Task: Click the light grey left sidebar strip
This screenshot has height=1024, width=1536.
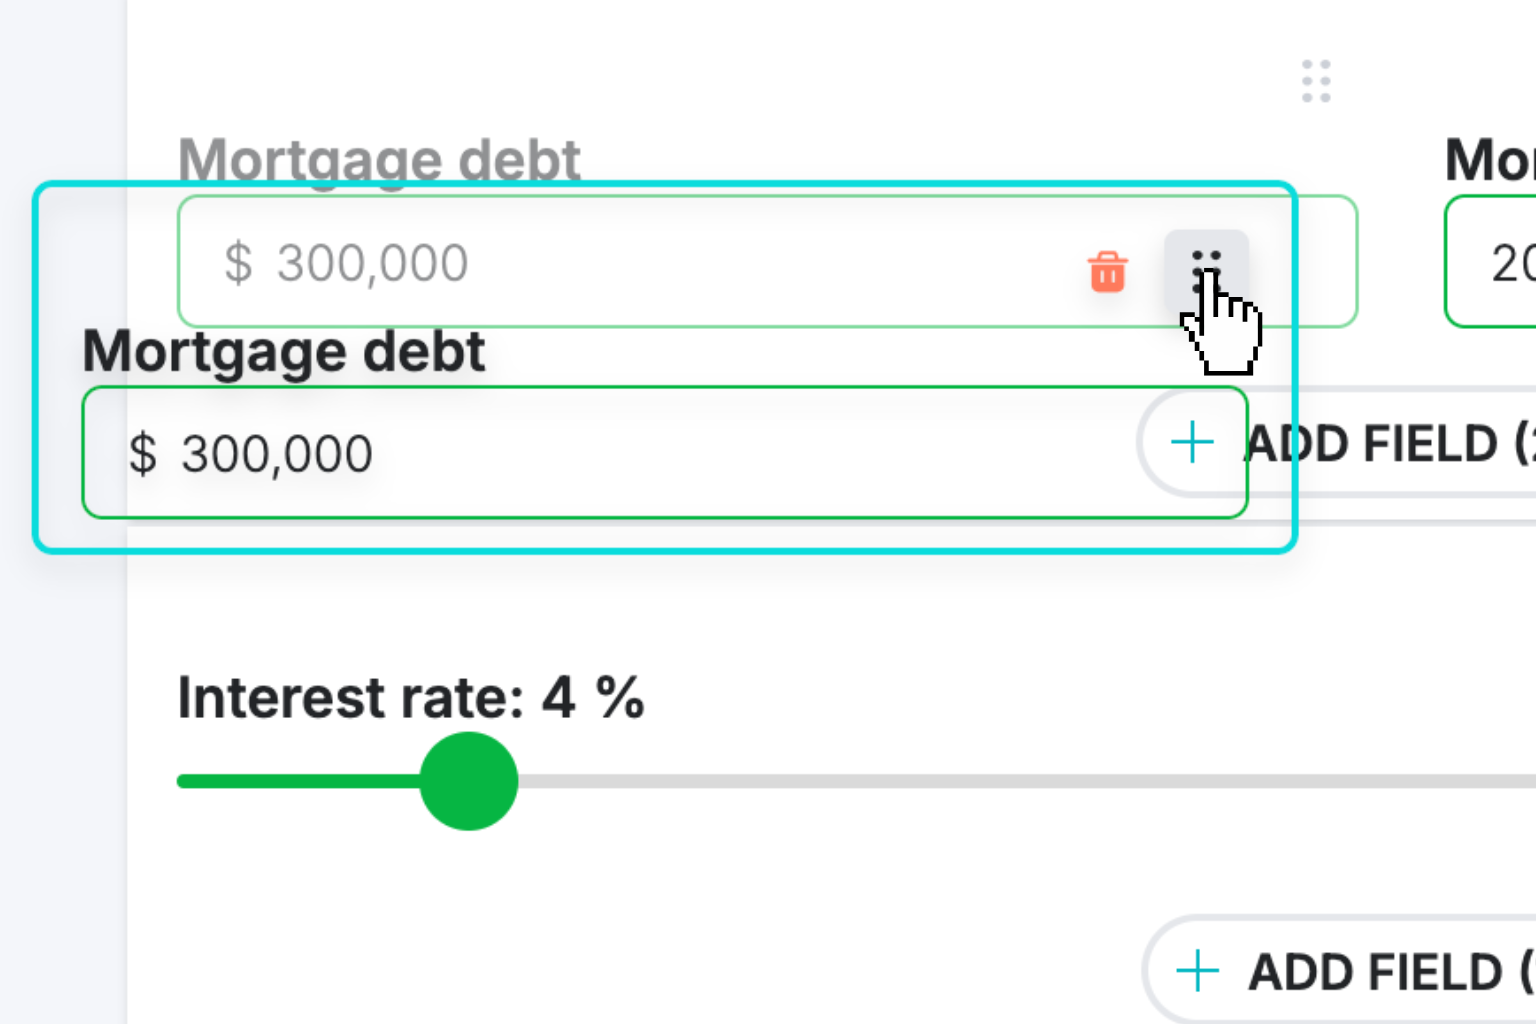Action: (x=63, y=512)
